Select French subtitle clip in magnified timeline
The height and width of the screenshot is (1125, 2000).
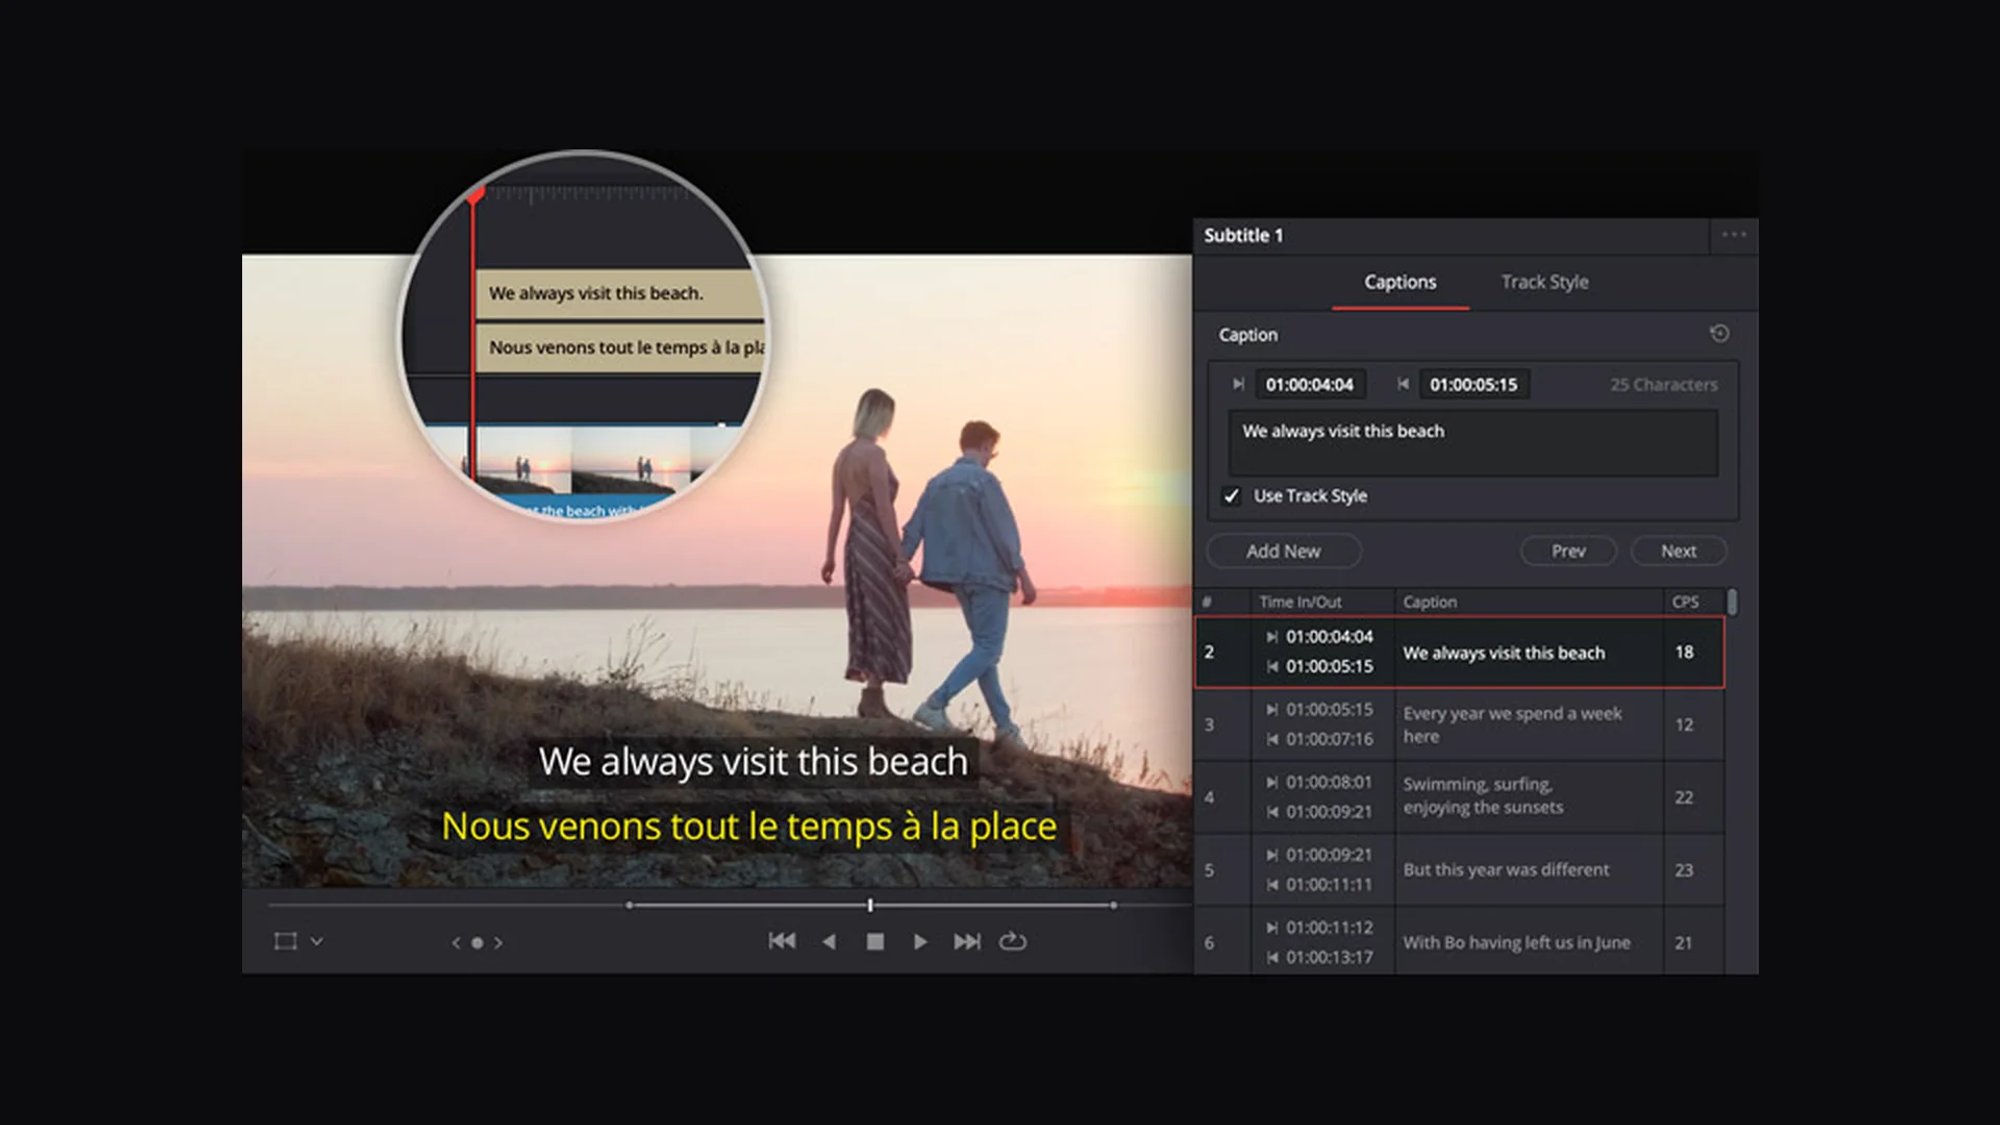(x=620, y=347)
